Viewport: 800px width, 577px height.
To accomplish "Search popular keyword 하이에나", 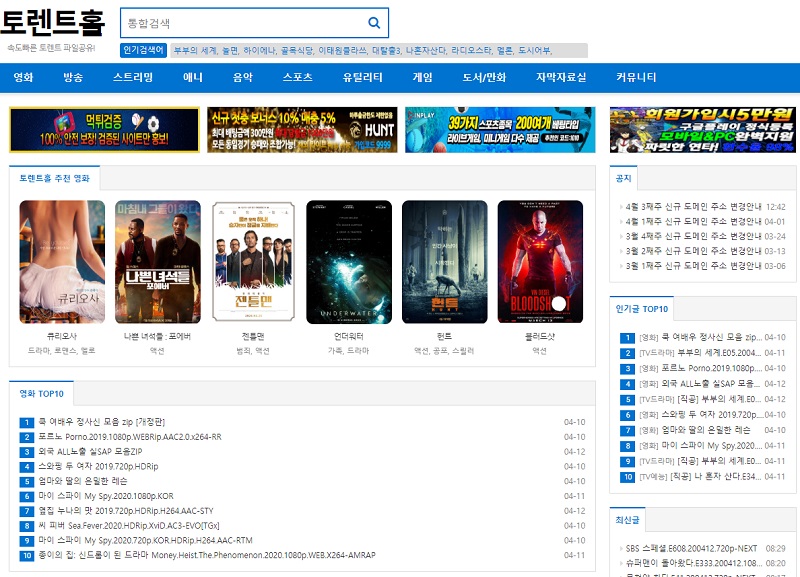I will pos(260,51).
